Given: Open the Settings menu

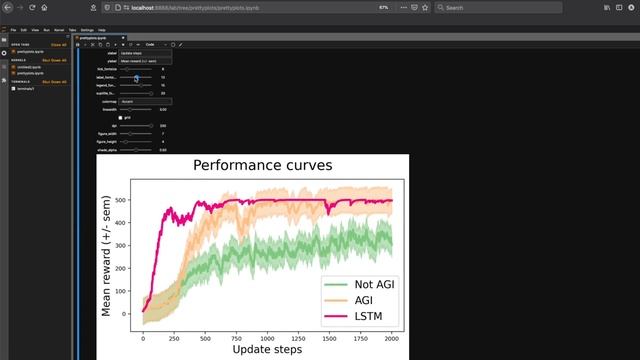Looking at the screenshot, I should [87, 30].
